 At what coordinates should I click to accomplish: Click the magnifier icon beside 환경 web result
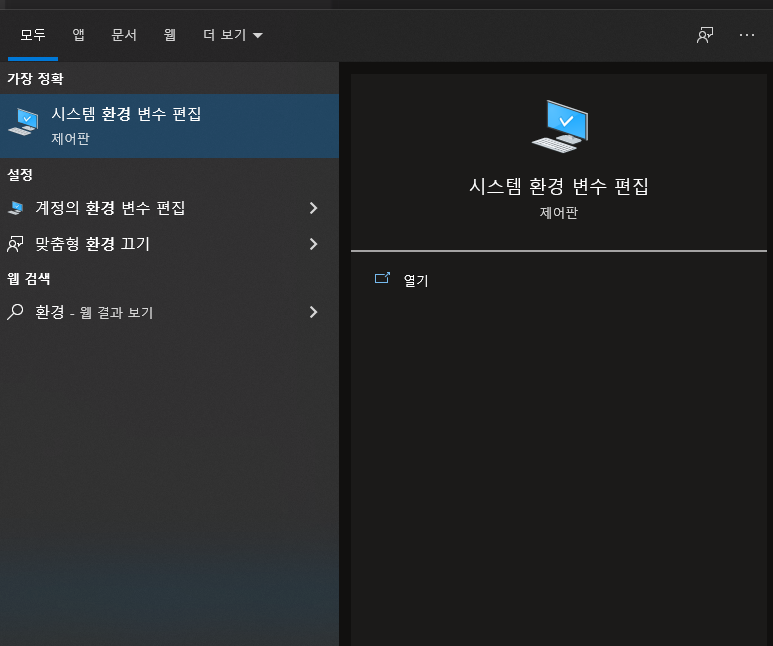point(15,312)
